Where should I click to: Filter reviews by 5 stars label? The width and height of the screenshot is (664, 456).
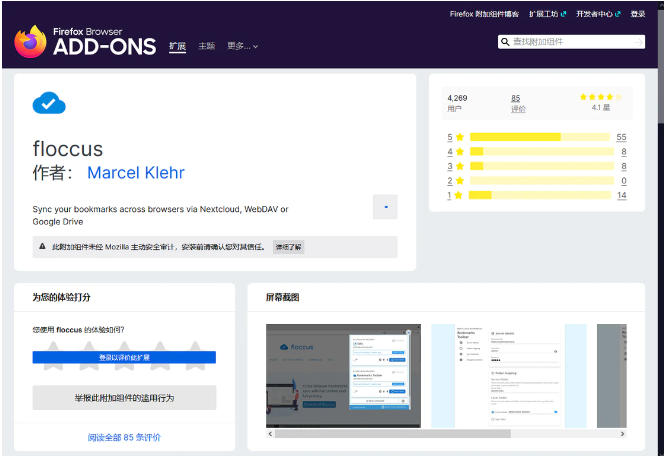tap(450, 137)
